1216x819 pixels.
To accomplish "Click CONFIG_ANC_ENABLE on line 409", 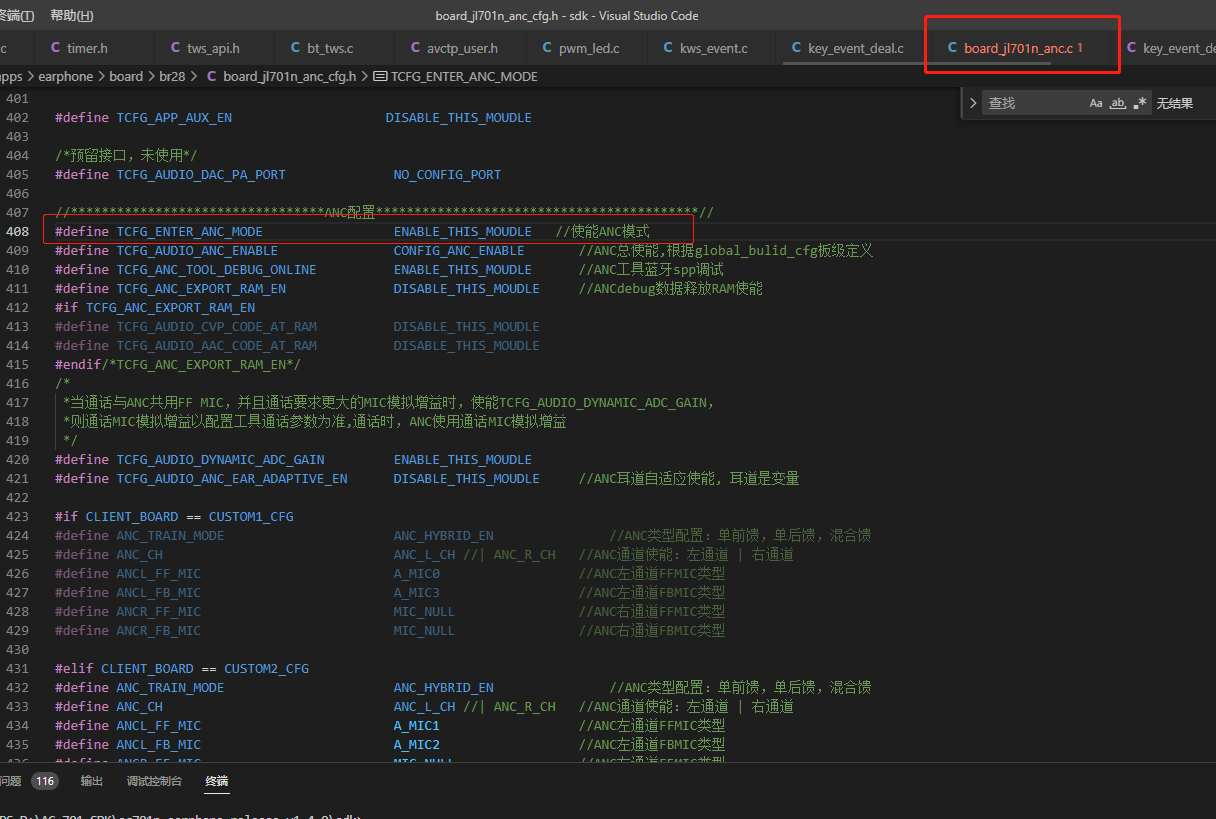I will tap(459, 251).
